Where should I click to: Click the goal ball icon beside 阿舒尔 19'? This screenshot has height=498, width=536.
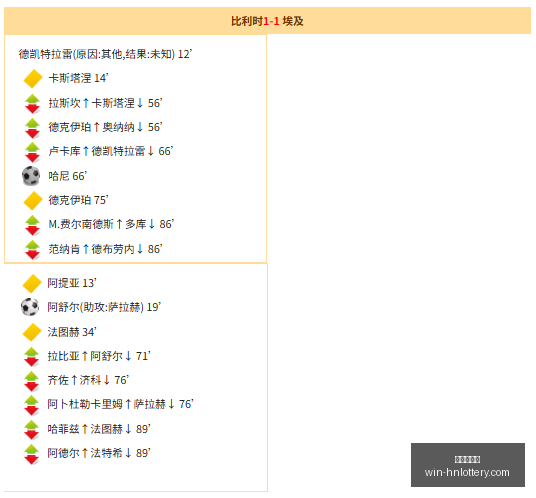[x=30, y=307]
